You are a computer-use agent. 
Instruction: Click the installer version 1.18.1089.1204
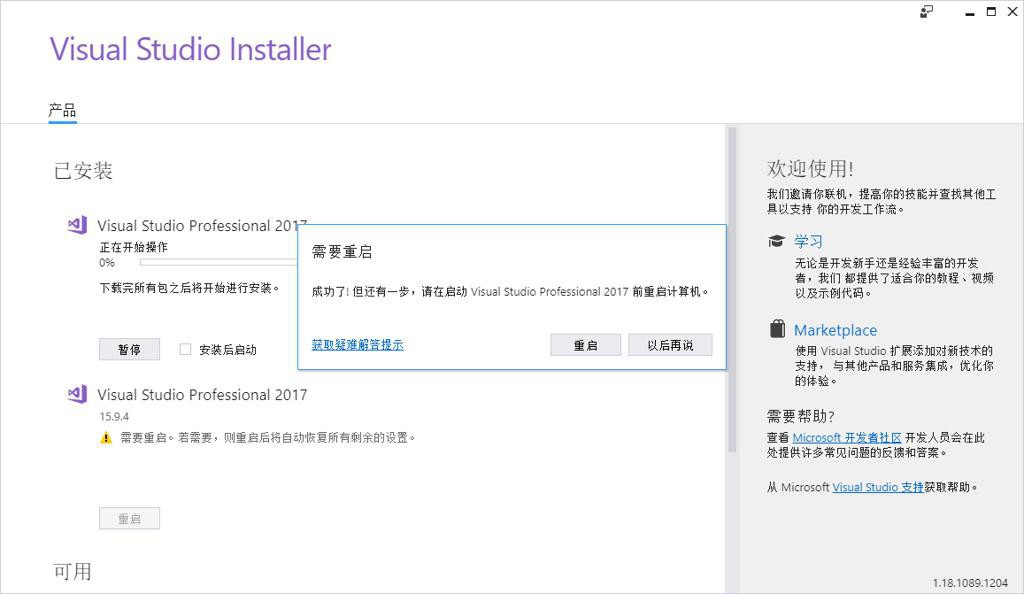pos(970,583)
